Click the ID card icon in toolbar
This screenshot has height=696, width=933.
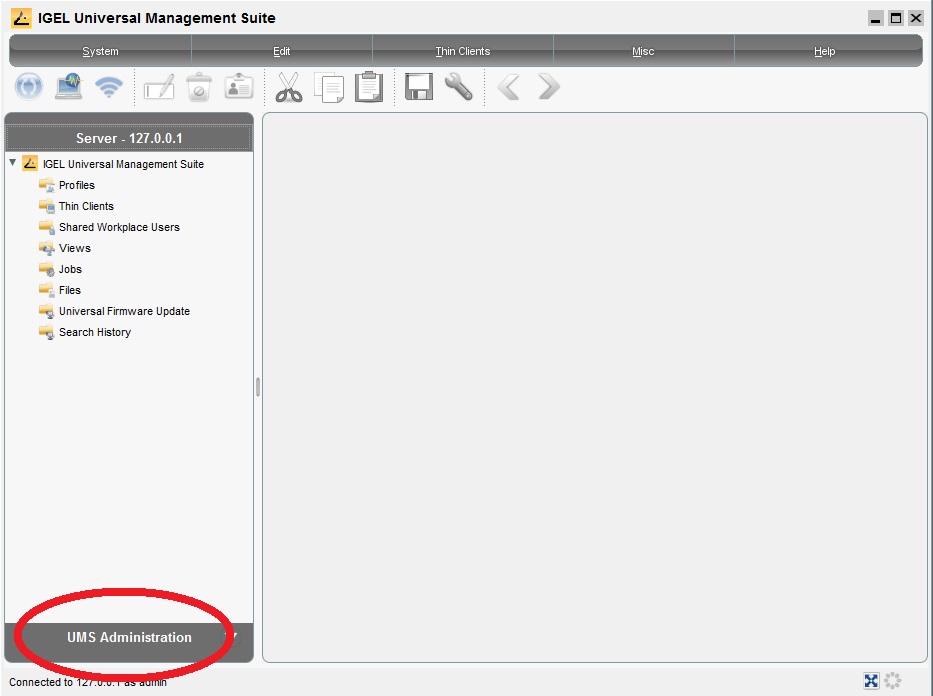pyautogui.click(x=238, y=87)
